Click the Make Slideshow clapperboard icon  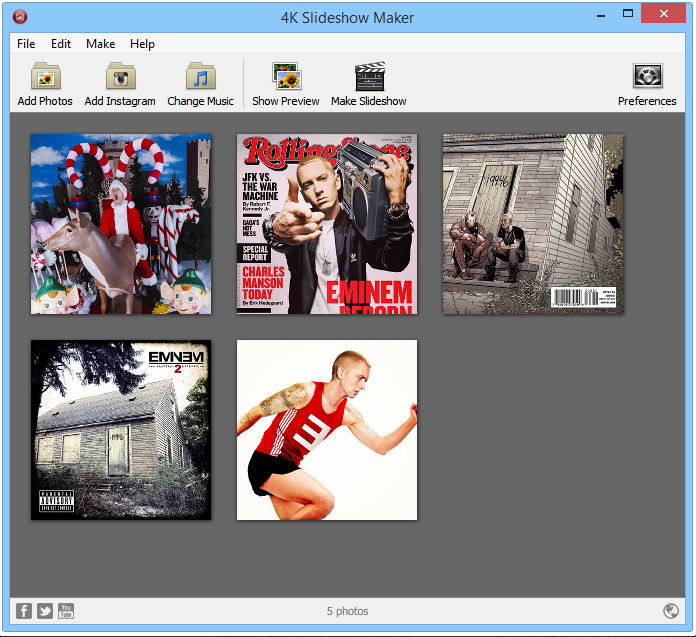tap(369, 78)
